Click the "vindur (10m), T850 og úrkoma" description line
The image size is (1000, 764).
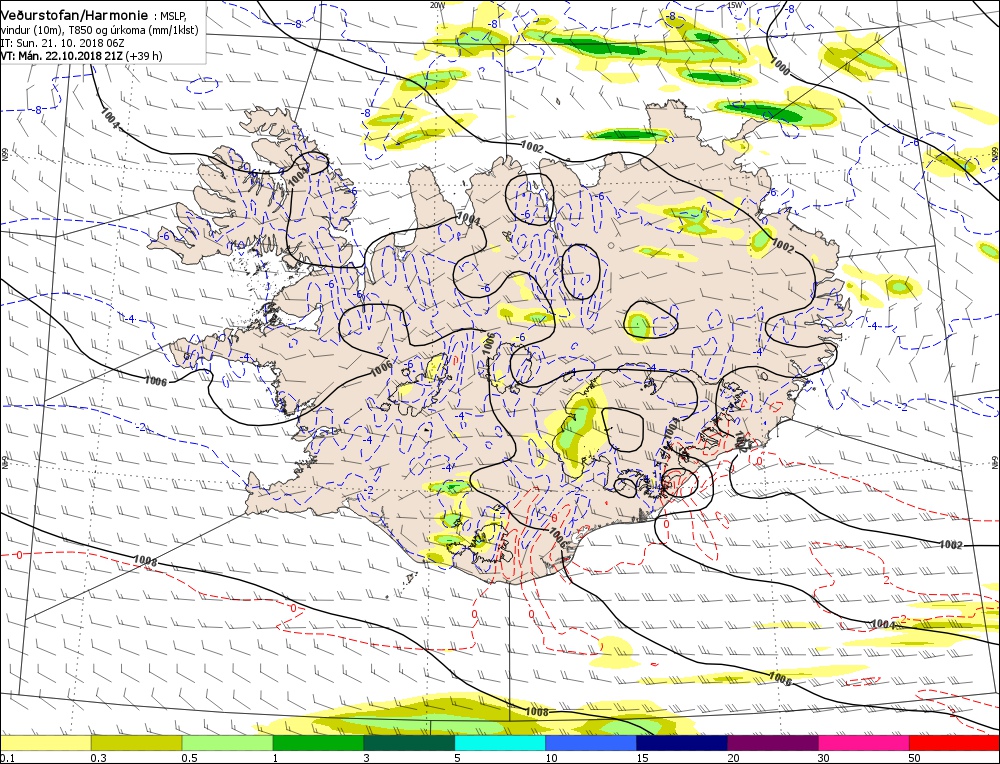tap(99, 31)
